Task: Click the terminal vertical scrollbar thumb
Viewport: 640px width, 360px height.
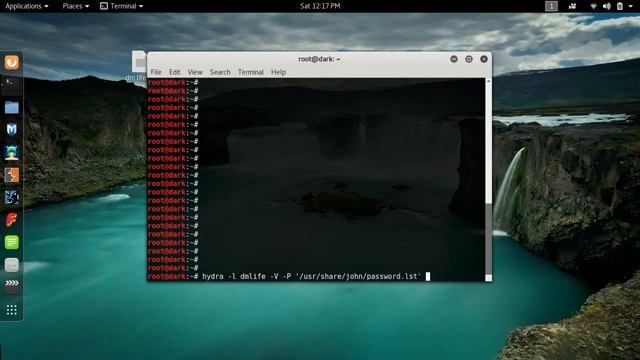Action: coord(488,239)
